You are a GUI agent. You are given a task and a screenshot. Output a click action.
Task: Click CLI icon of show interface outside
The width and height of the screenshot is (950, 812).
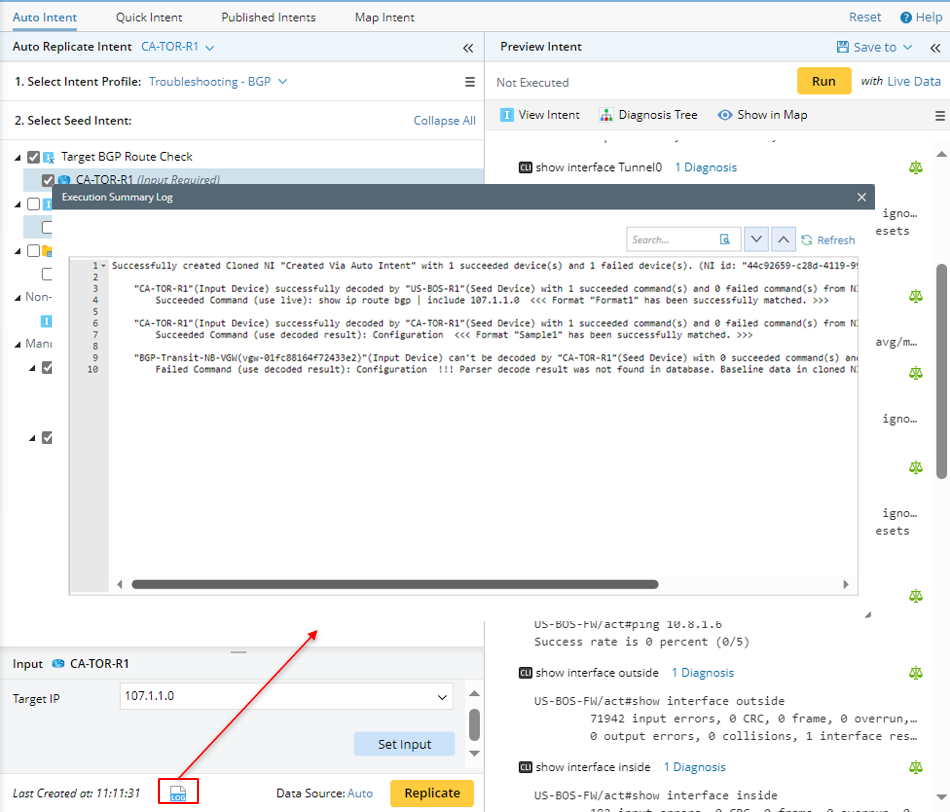[525, 673]
